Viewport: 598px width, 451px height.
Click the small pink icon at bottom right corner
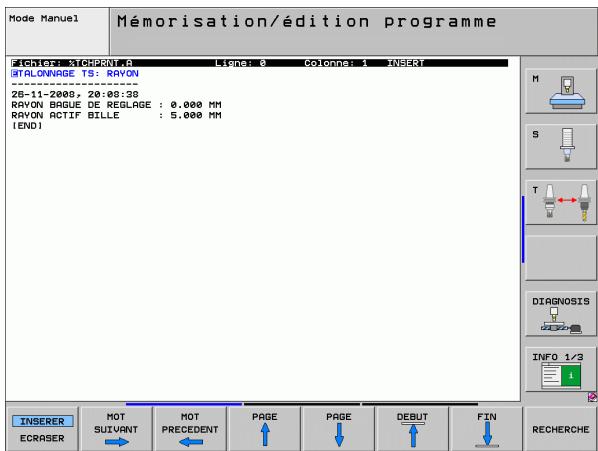coord(593,397)
